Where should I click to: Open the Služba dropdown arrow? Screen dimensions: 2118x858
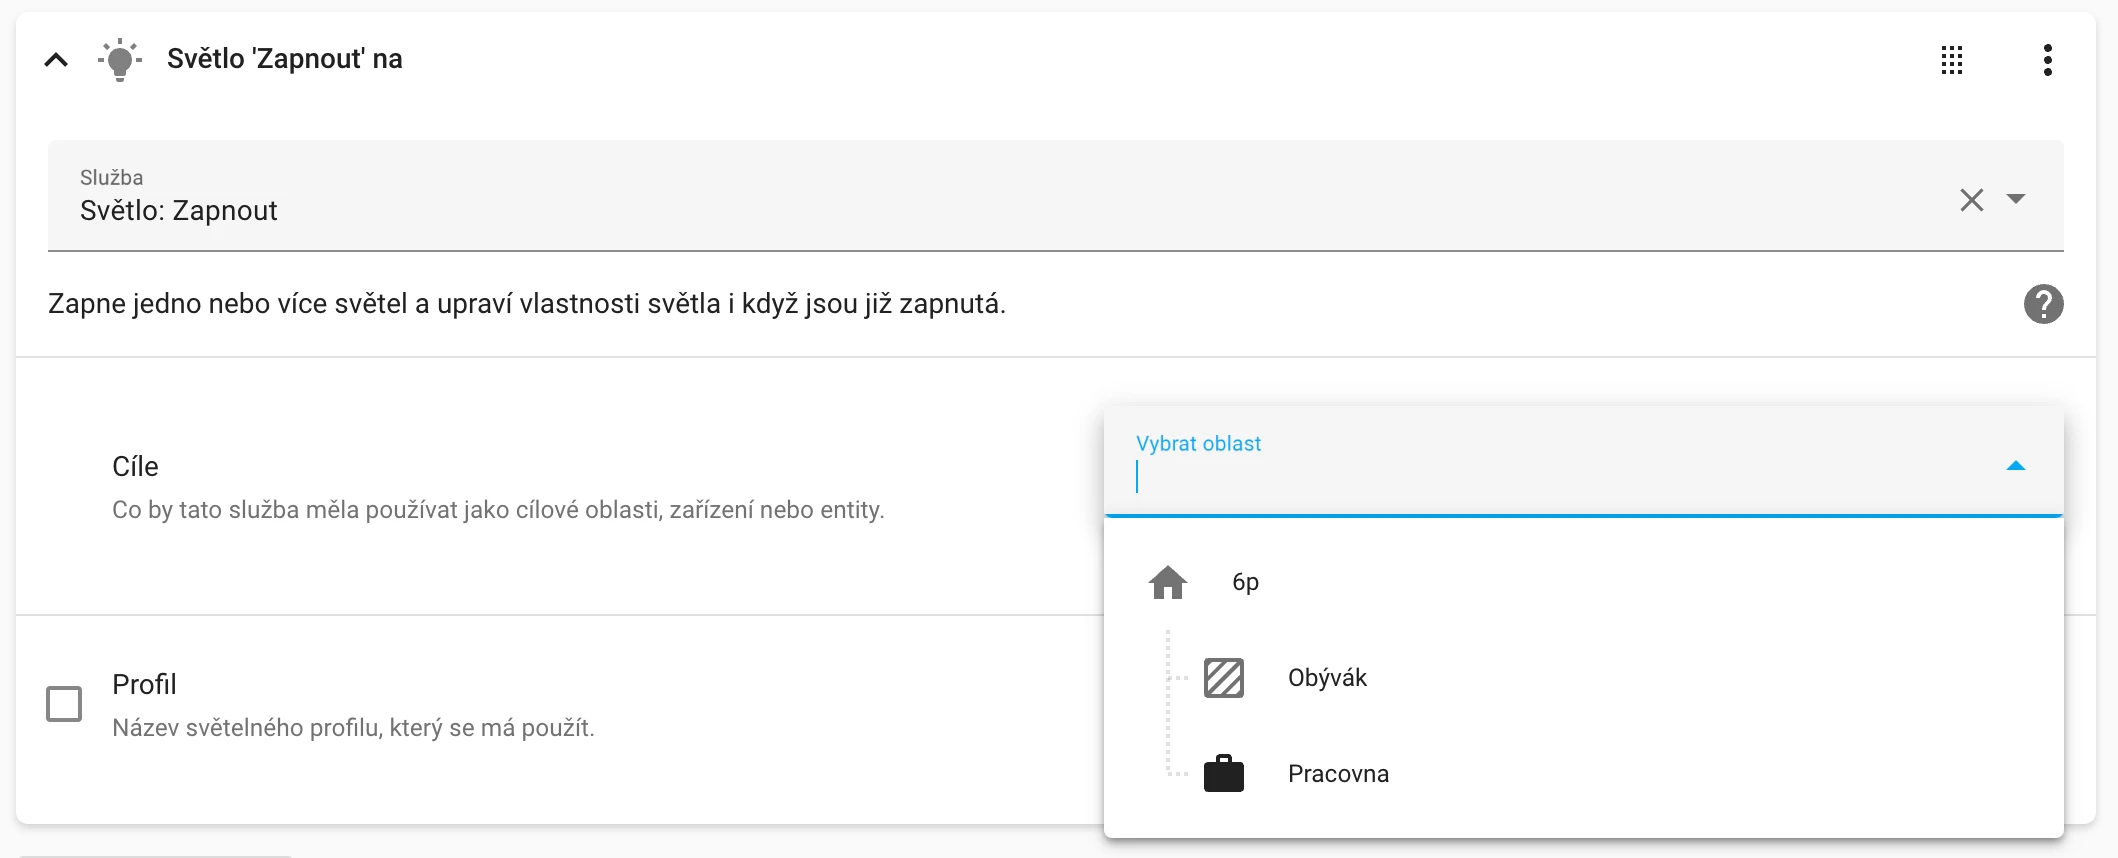coord(2016,199)
